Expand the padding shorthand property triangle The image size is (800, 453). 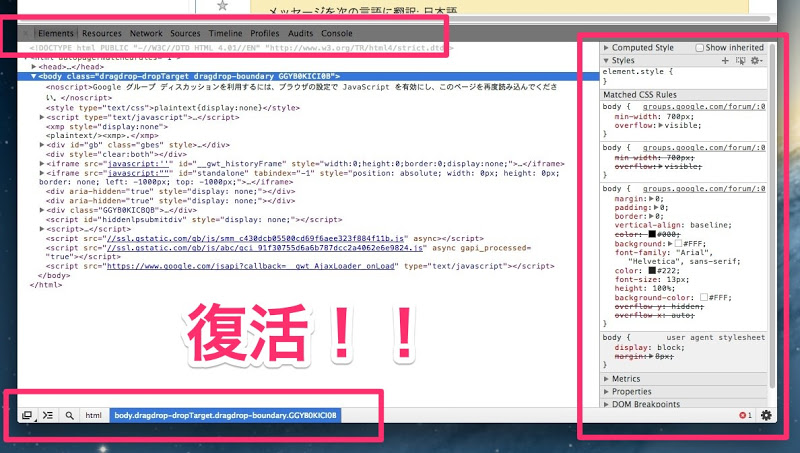[656, 208]
